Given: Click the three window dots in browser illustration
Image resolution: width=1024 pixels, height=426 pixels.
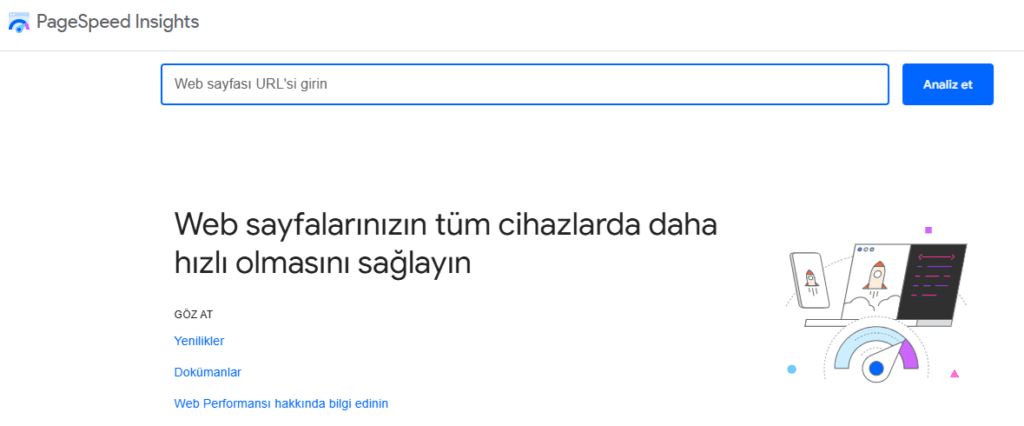Looking at the screenshot, I should click(x=865, y=248).
